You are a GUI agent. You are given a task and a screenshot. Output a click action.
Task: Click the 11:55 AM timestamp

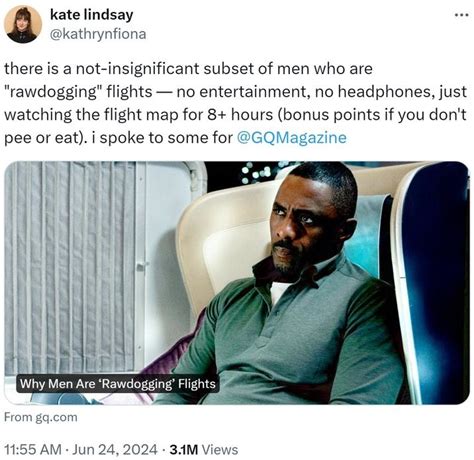33,449
